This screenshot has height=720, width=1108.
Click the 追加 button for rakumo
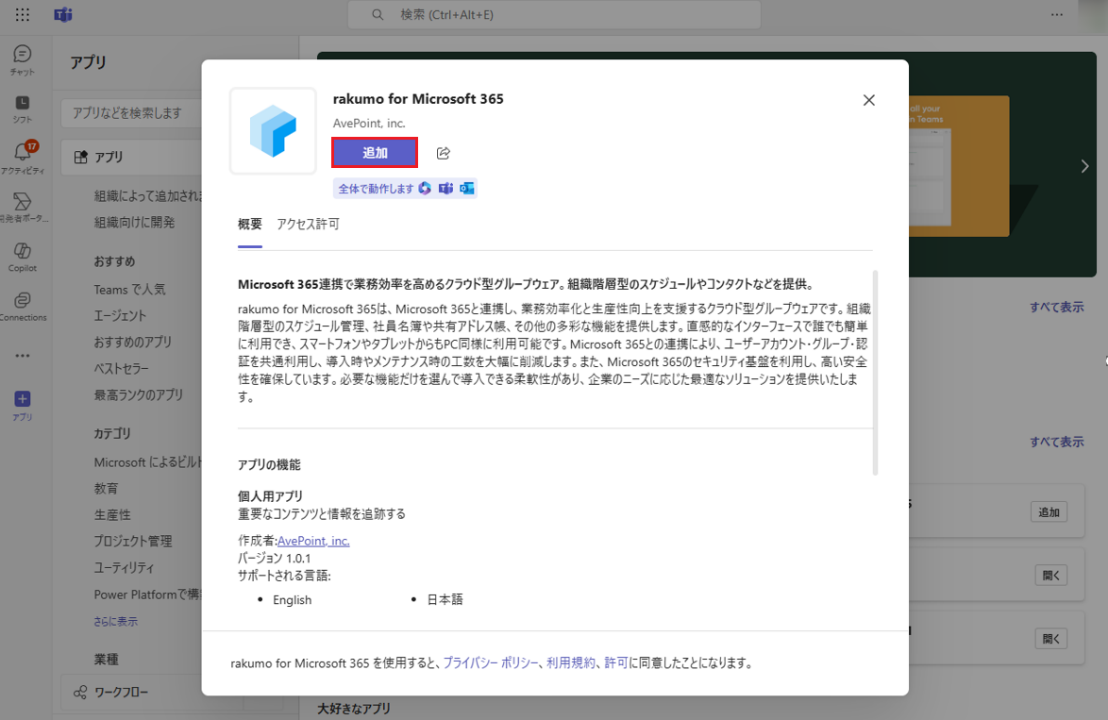click(375, 153)
